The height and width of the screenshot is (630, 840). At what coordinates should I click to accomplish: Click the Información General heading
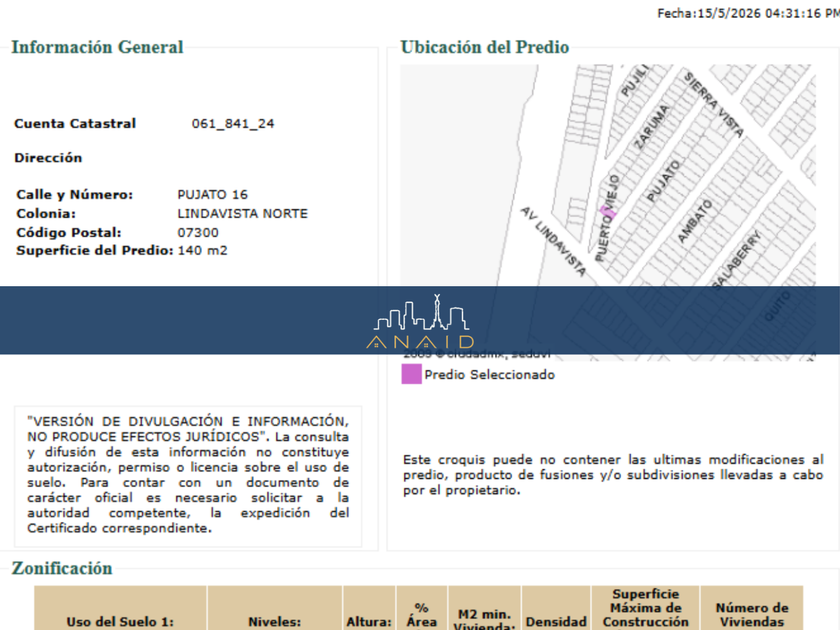pyautogui.click(x=98, y=47)
